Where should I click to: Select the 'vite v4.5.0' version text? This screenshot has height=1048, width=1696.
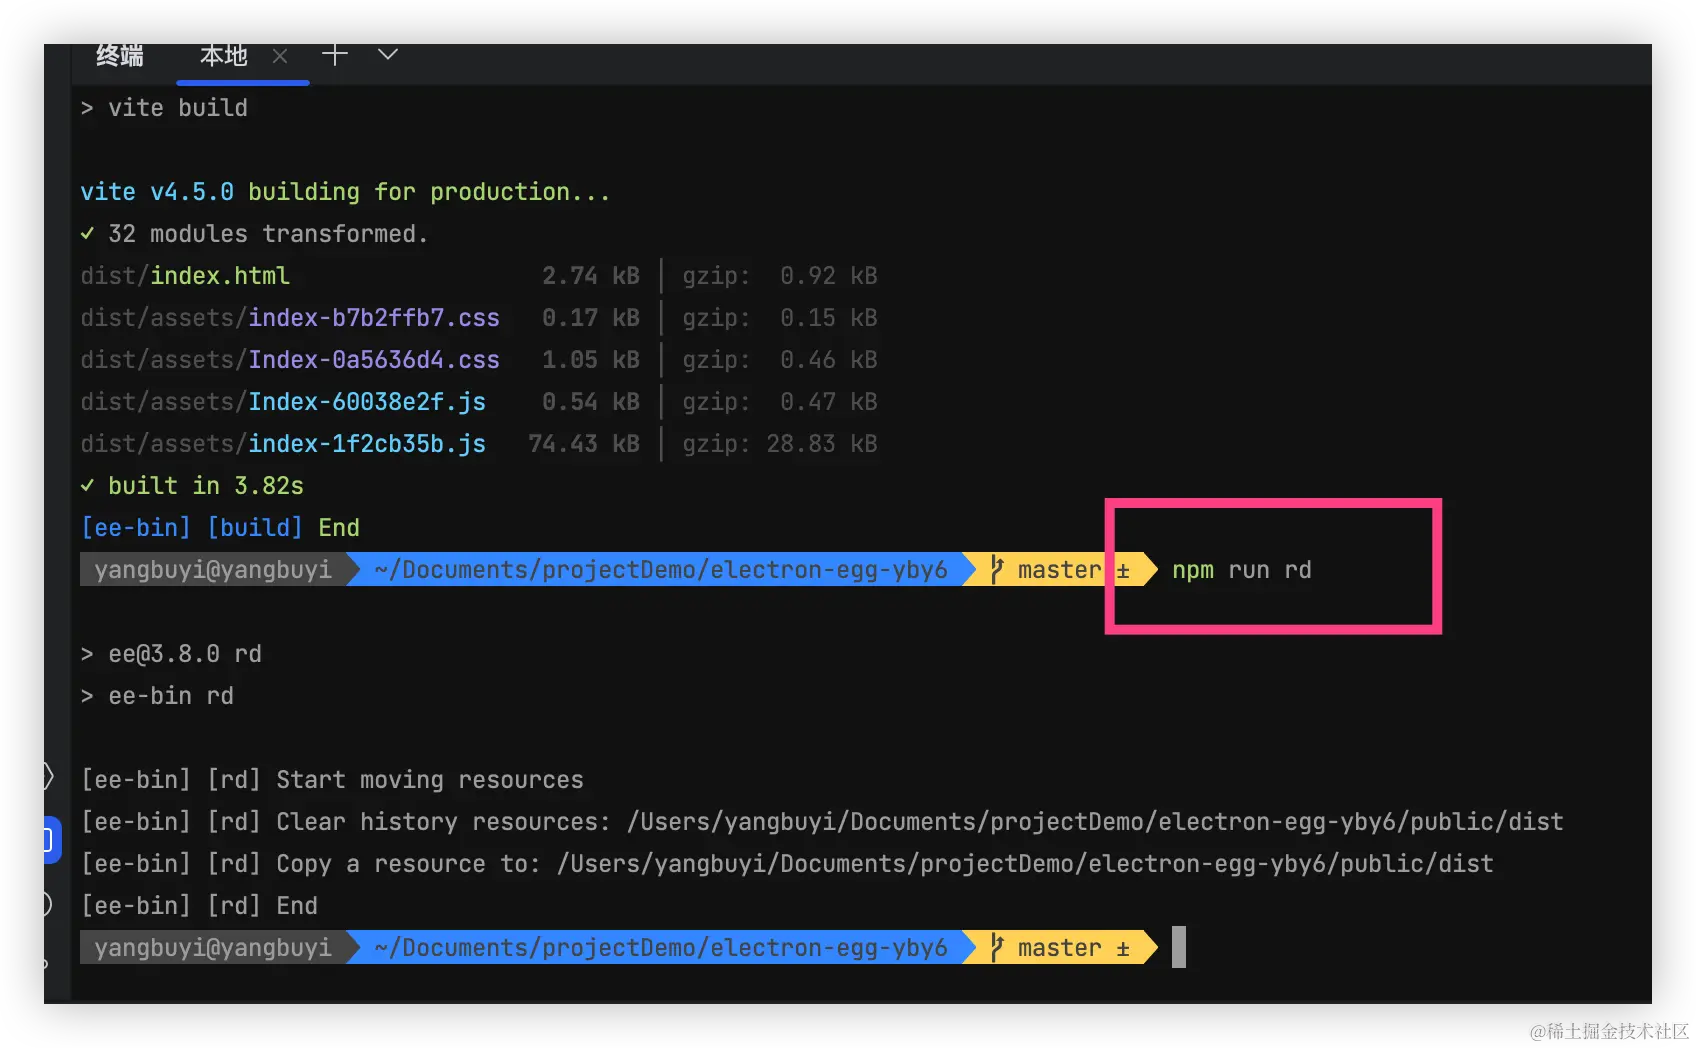(157, 192)
